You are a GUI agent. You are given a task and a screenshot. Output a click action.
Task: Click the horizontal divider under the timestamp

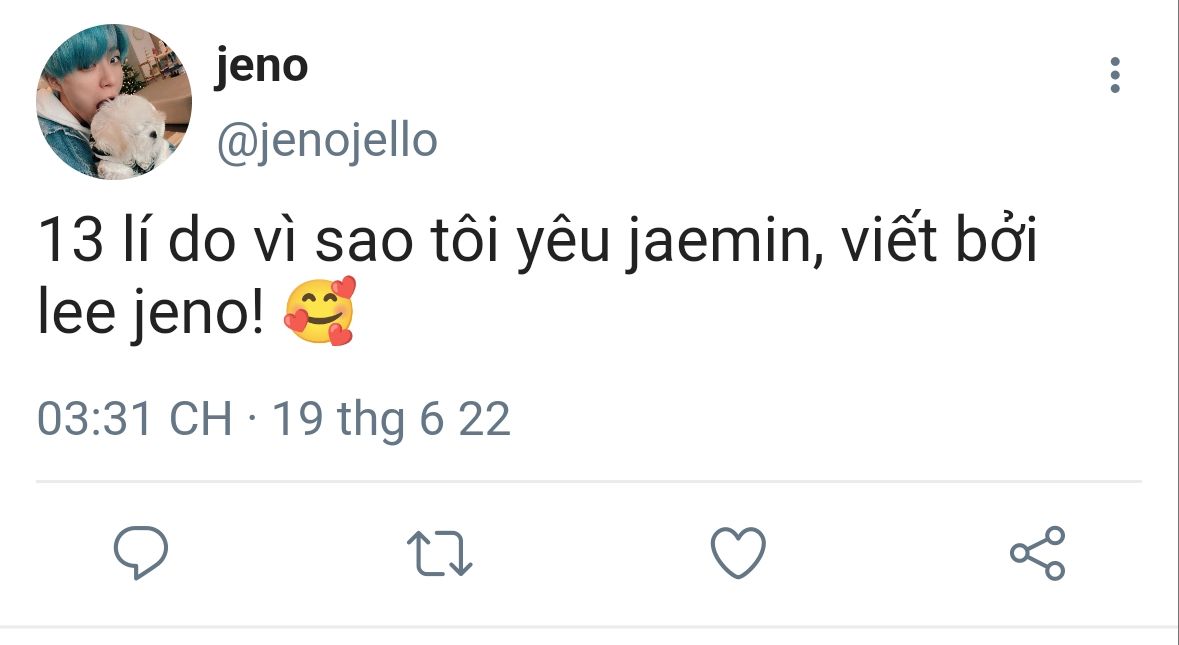[589, 481]
